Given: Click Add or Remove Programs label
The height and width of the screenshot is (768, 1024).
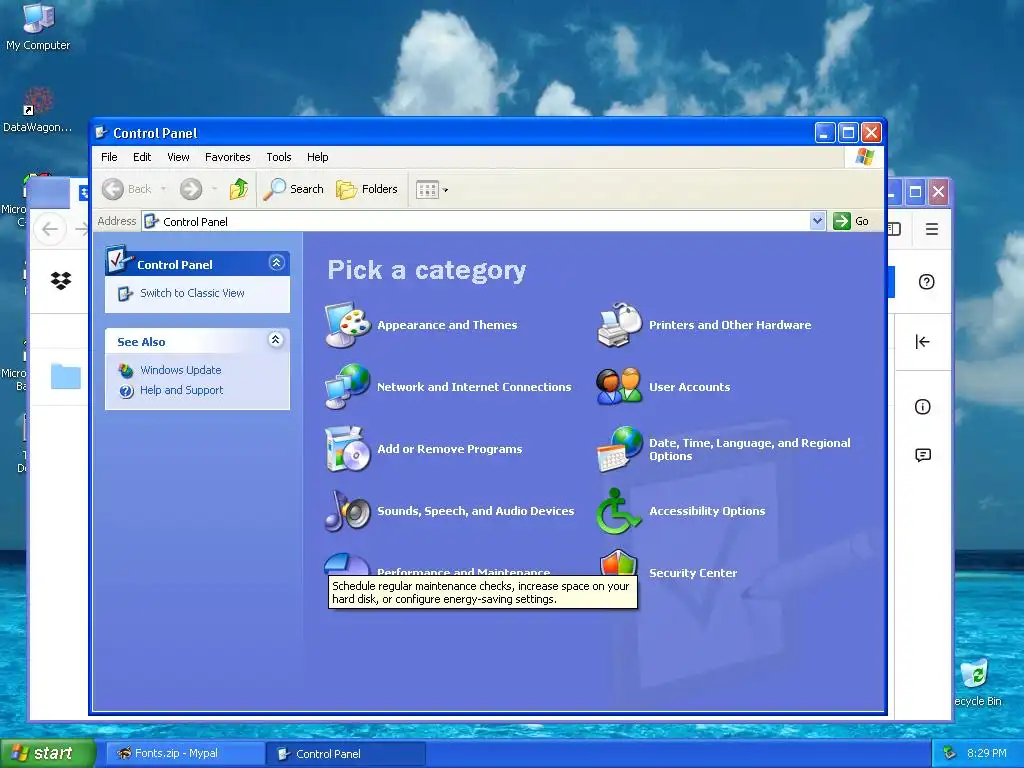Looking at the screenshot, I should tap(449, 449).
